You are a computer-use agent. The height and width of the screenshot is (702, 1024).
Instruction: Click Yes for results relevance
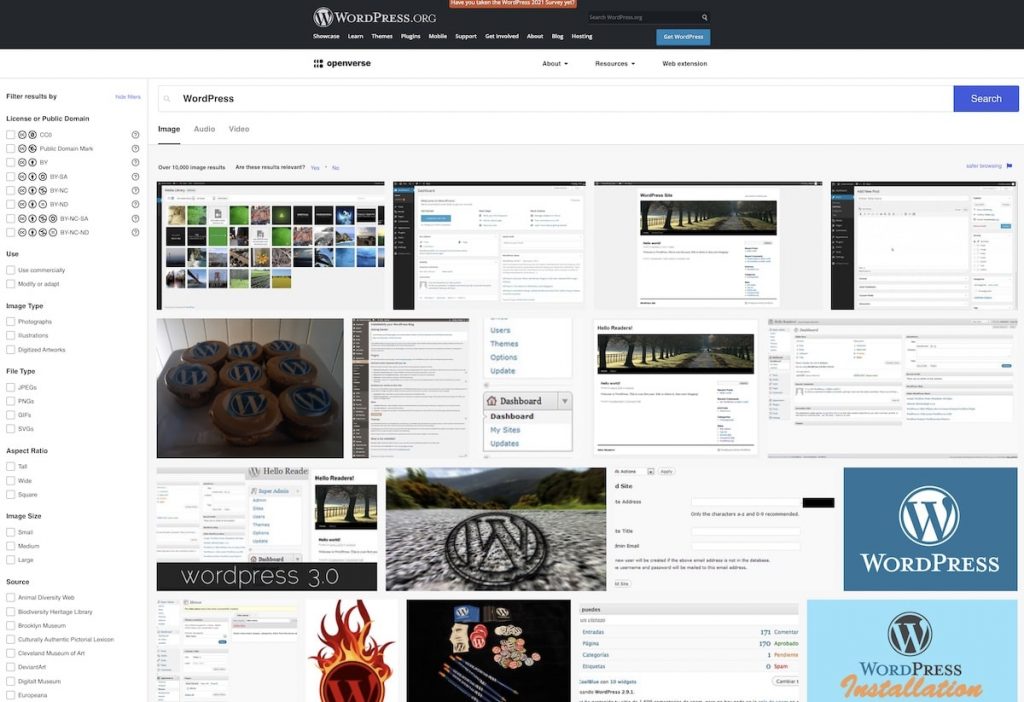coord(315,168)
